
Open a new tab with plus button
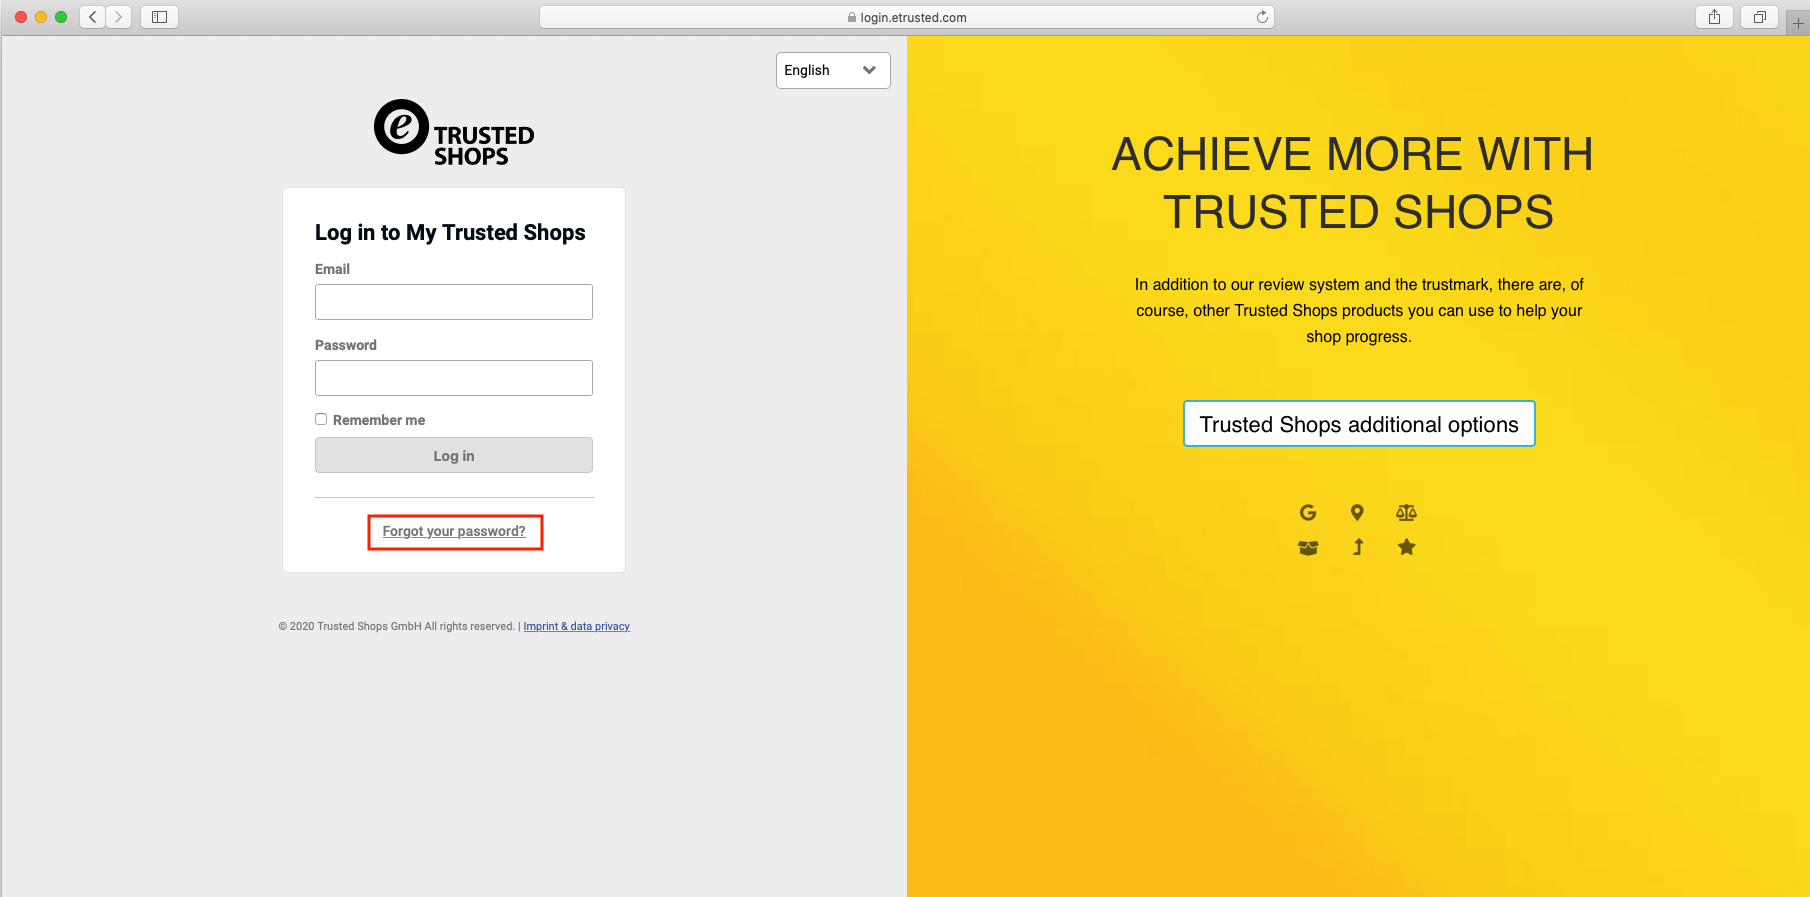tap(1798, 23)
